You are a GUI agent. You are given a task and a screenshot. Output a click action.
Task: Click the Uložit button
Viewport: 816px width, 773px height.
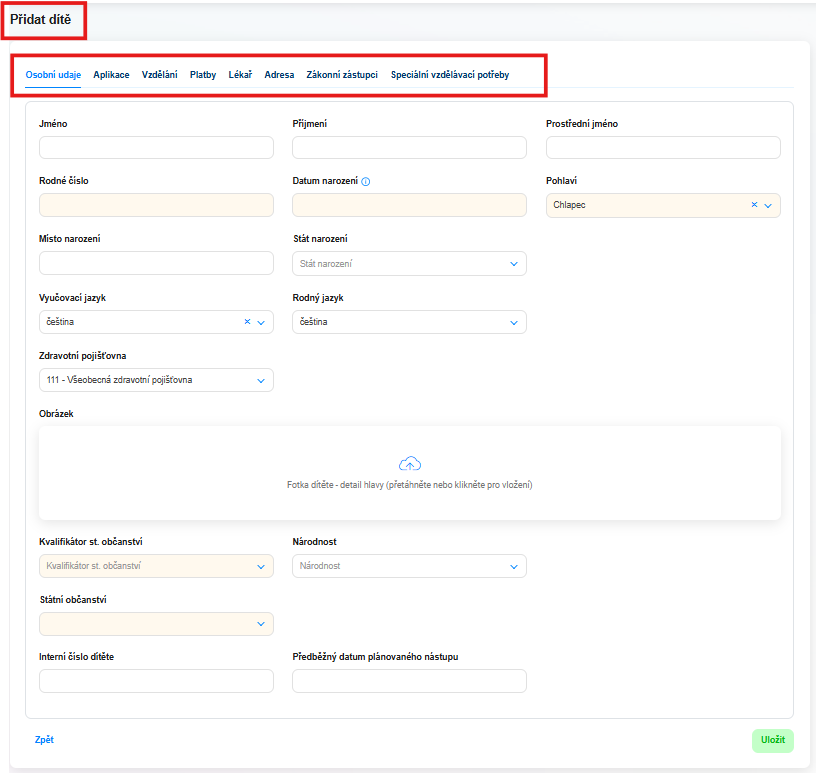coord(772,740)
